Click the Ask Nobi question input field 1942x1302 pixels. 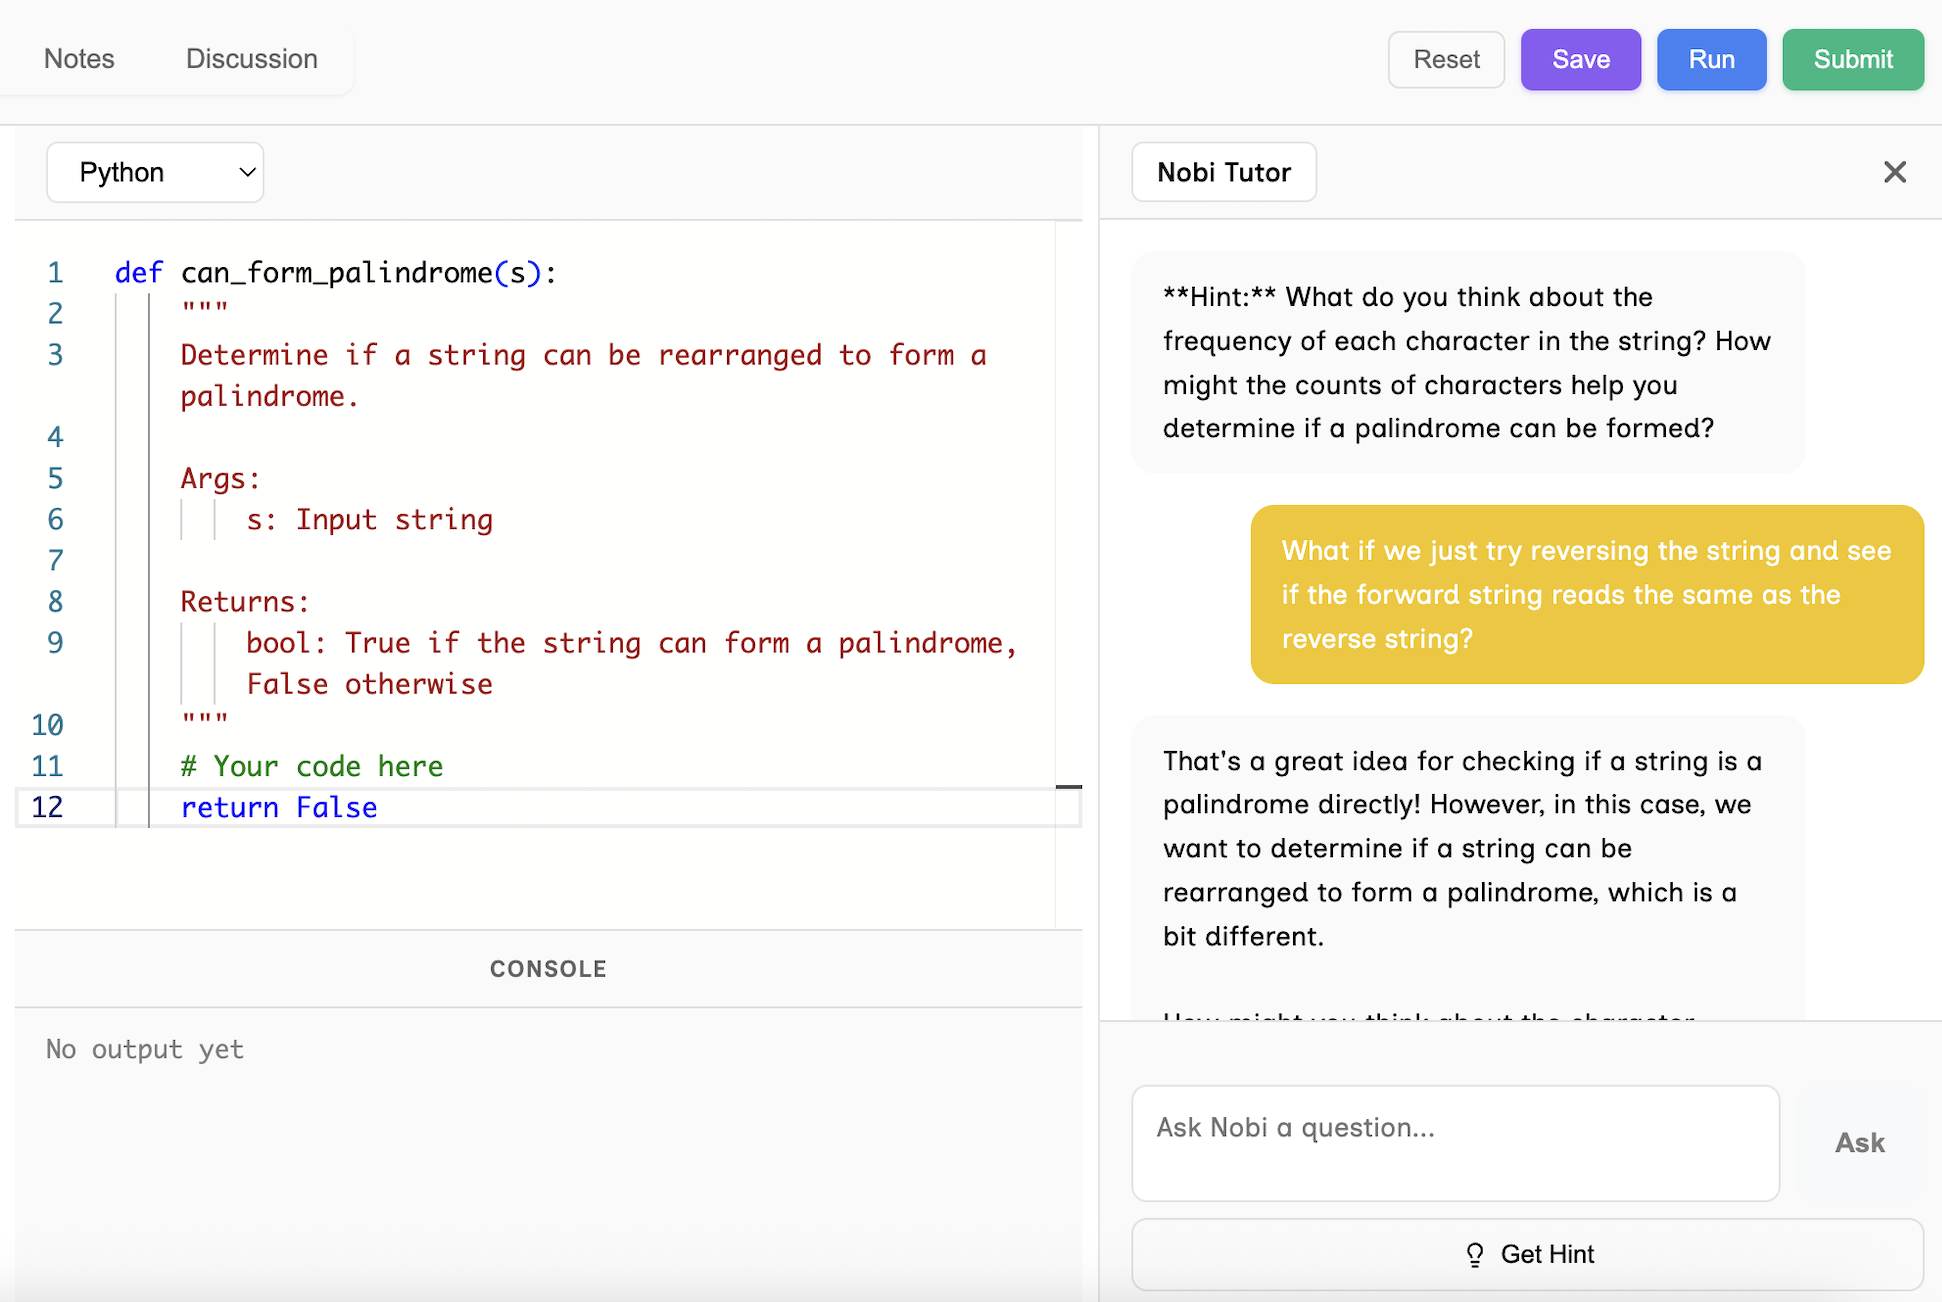click(x=1454, y=1142)
